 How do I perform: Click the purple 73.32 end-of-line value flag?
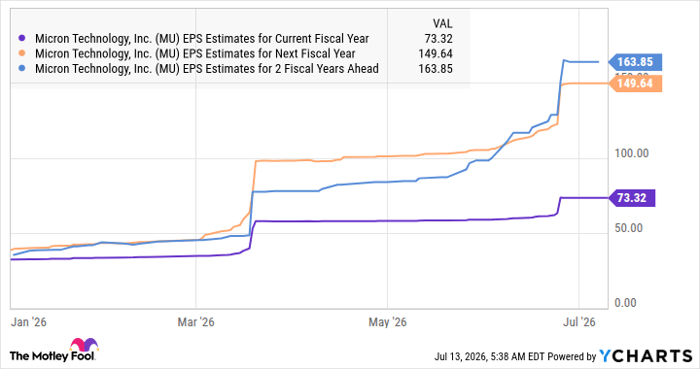632,198
